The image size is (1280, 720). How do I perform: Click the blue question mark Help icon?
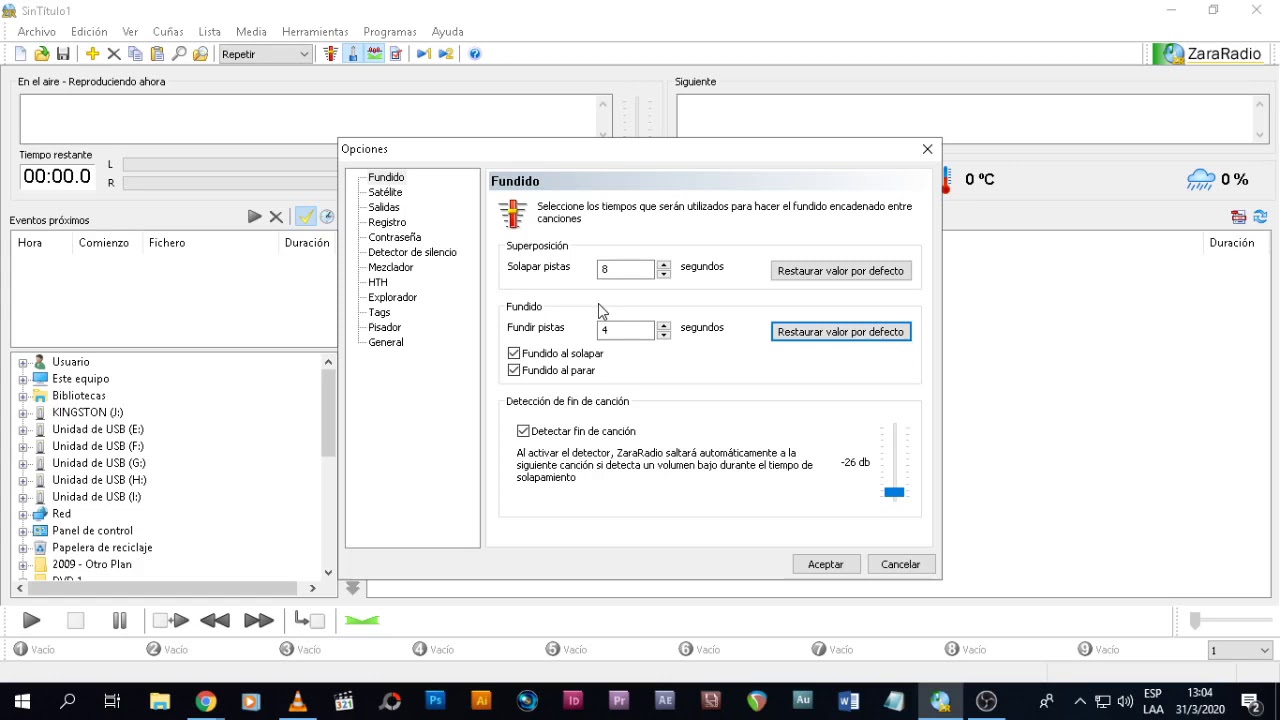[475, 54]
